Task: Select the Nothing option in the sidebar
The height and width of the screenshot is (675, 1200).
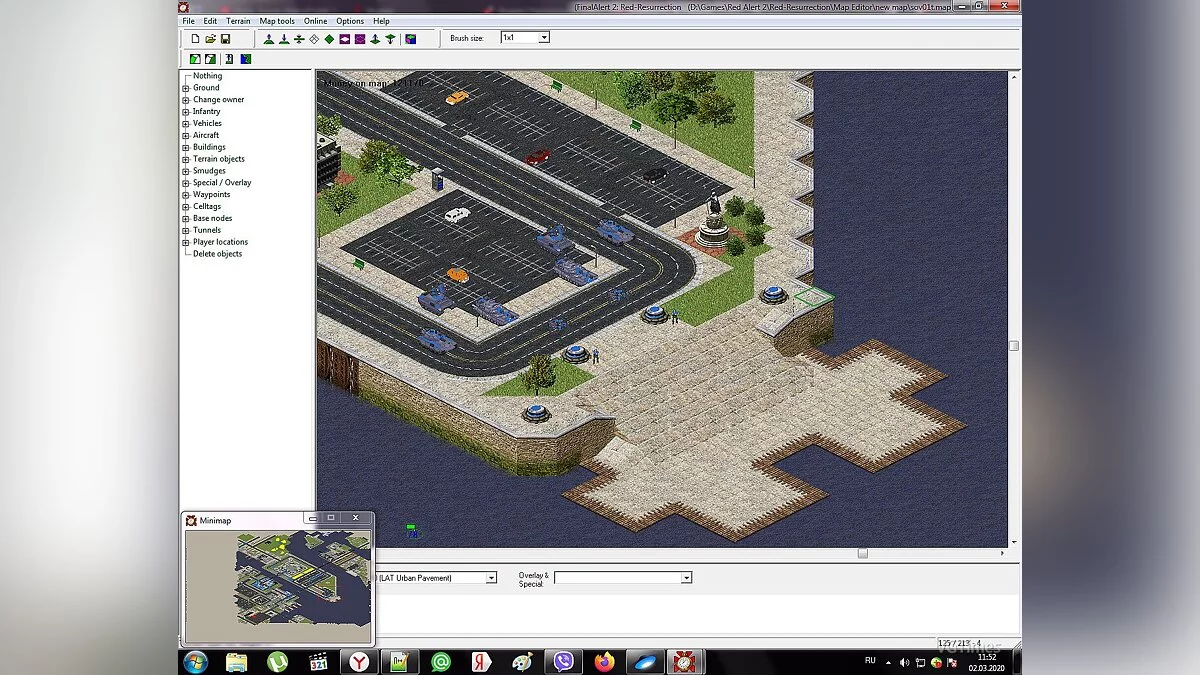Action: click(207, 75)
